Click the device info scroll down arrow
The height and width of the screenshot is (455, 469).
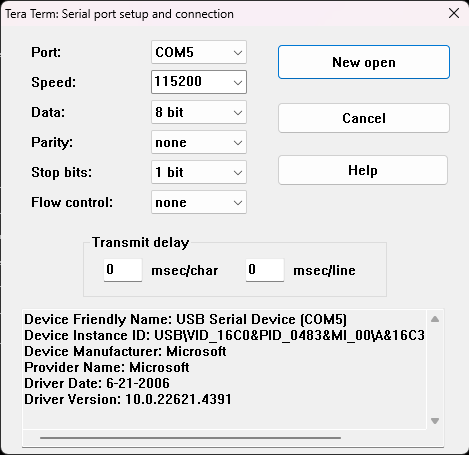click(435, 421)
